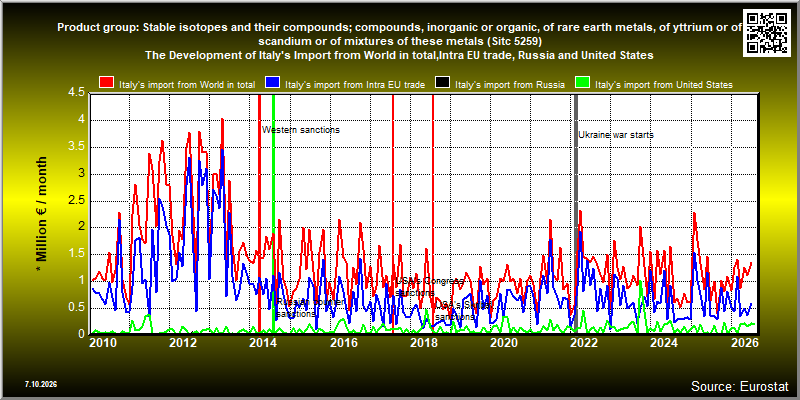Screen dimensions: 800x400
Task: Click the 3.5 y-axis value
Action: 76,147
